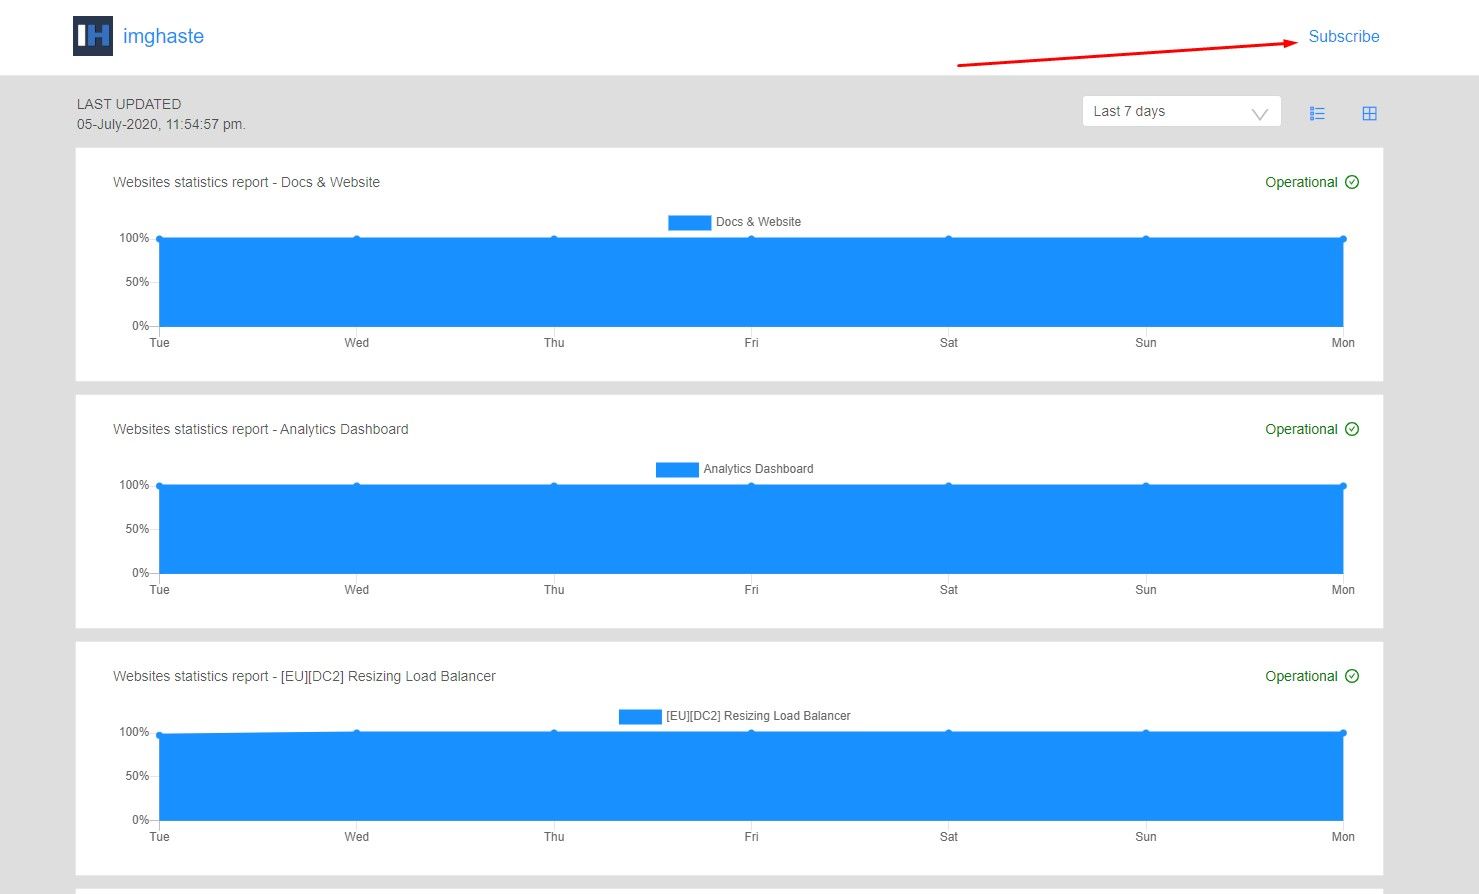Open the imghaste home text link
This screenshot has height=894, width=1479.
(x=163, y=36)
